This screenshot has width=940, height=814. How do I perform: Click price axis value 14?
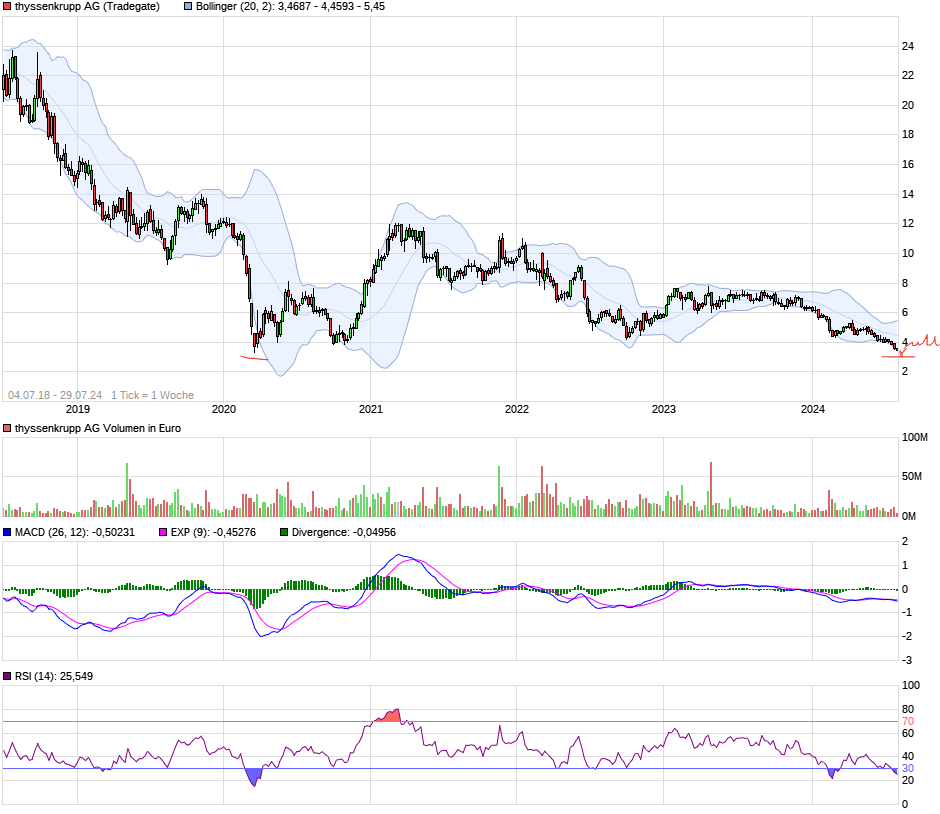pyautogui.click(x=908, y=194)
